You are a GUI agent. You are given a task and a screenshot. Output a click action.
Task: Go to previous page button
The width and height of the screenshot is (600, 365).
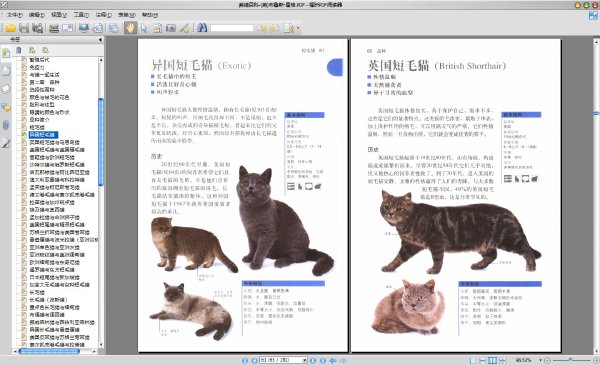[x=254, y=360]
